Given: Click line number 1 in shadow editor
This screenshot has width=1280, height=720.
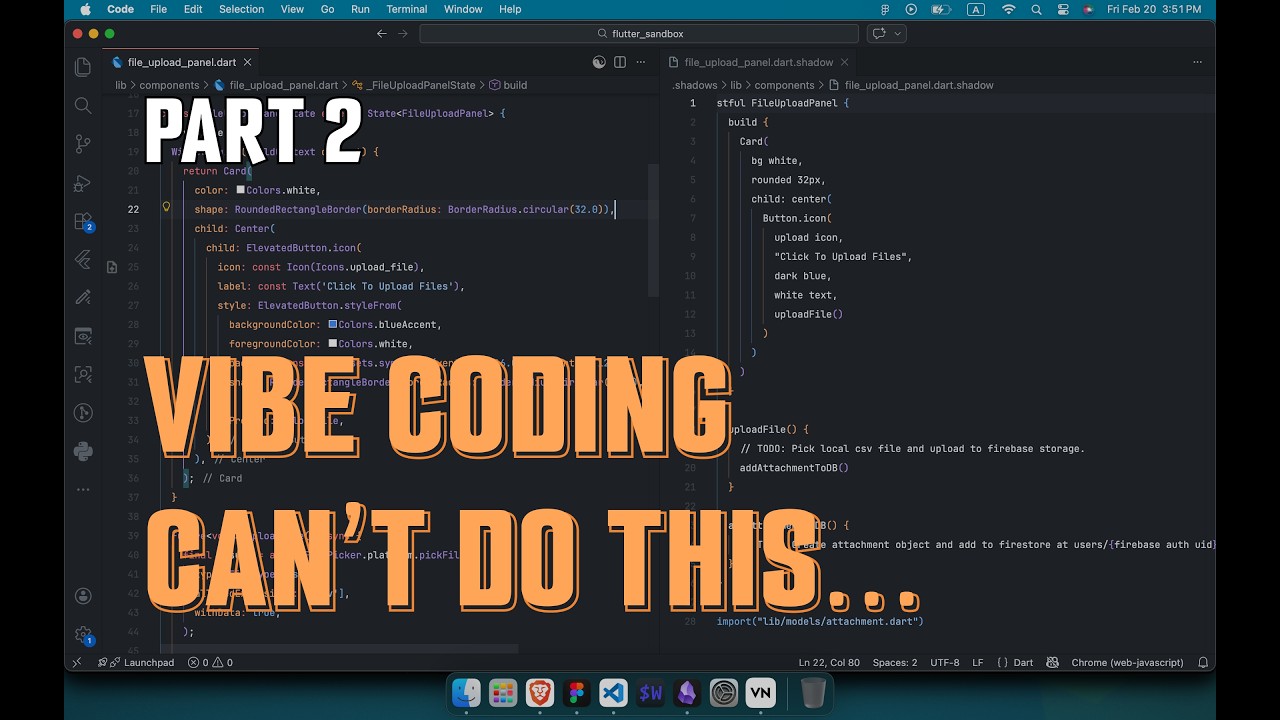Looking at the screenshot, I should click(691, 103).
